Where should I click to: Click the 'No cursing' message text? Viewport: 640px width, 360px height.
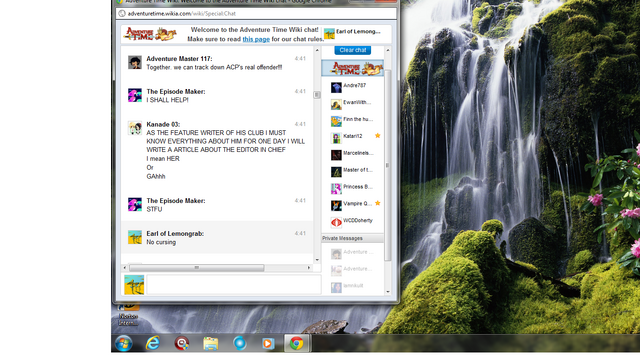(161, 242)
